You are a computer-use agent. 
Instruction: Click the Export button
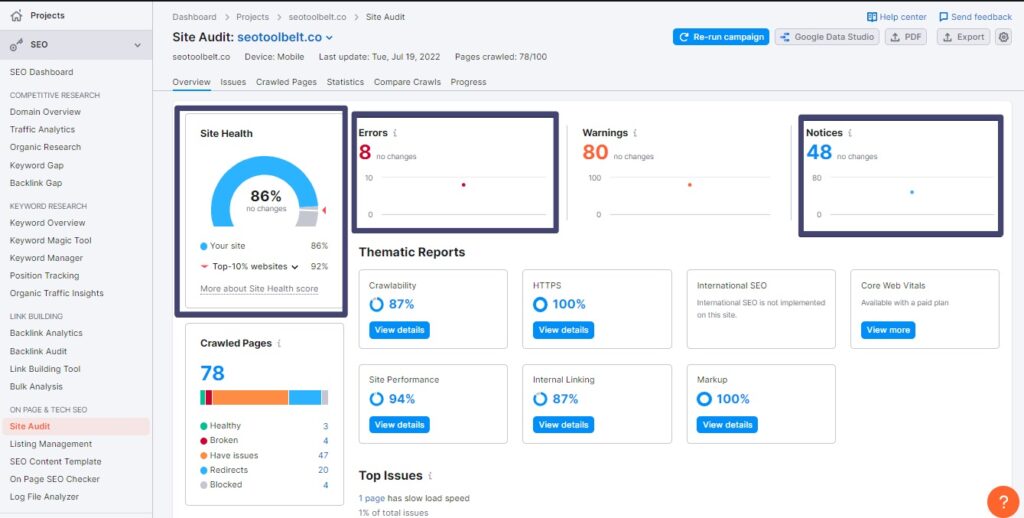coord(963,37)
